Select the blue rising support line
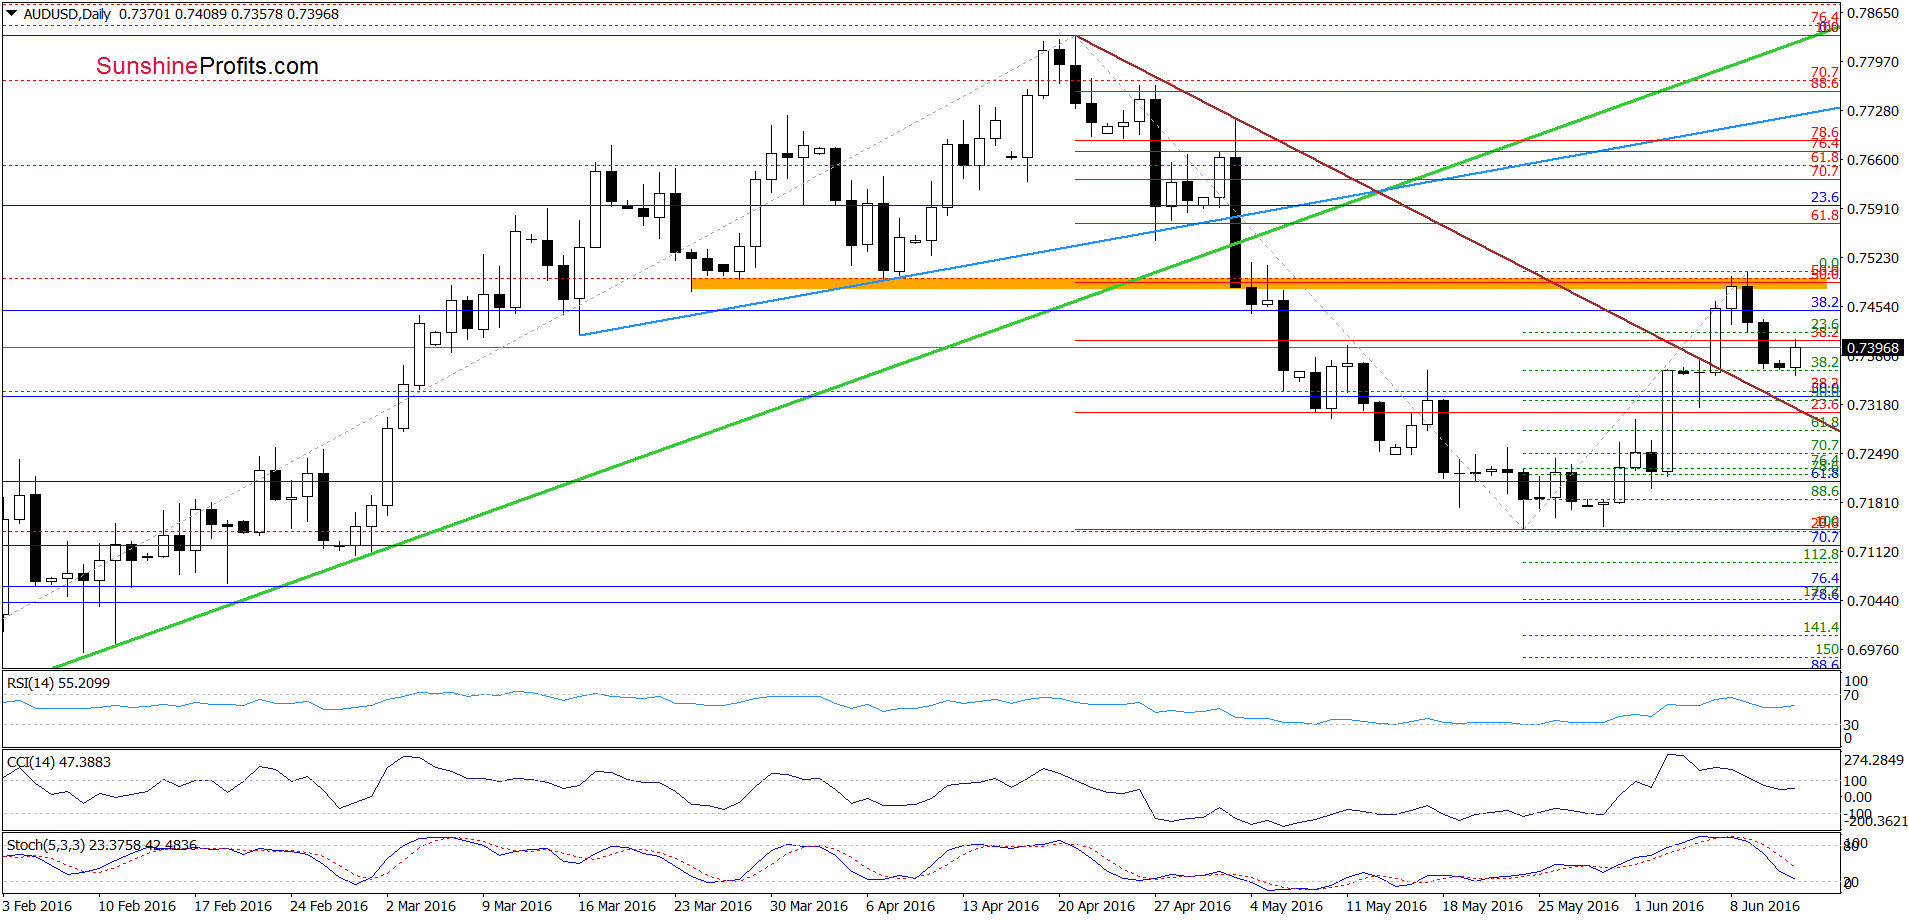The height and width of the screenshot is (920, 1908). (x=1210, y=221)
